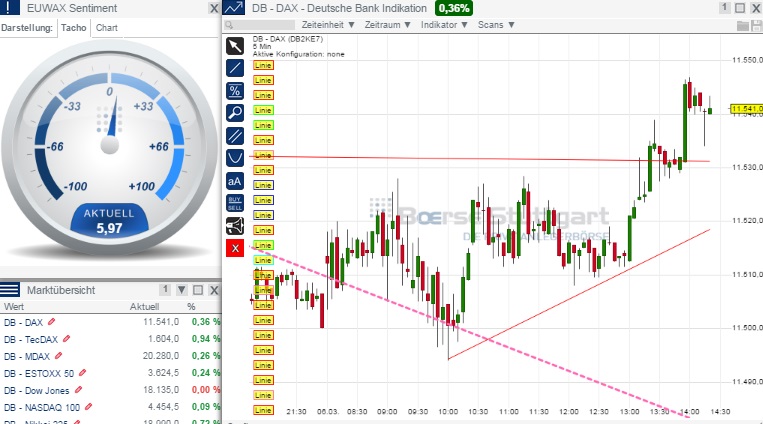
Task: Click the Aktuell value 18.135,0
Action: pos(161,390)
